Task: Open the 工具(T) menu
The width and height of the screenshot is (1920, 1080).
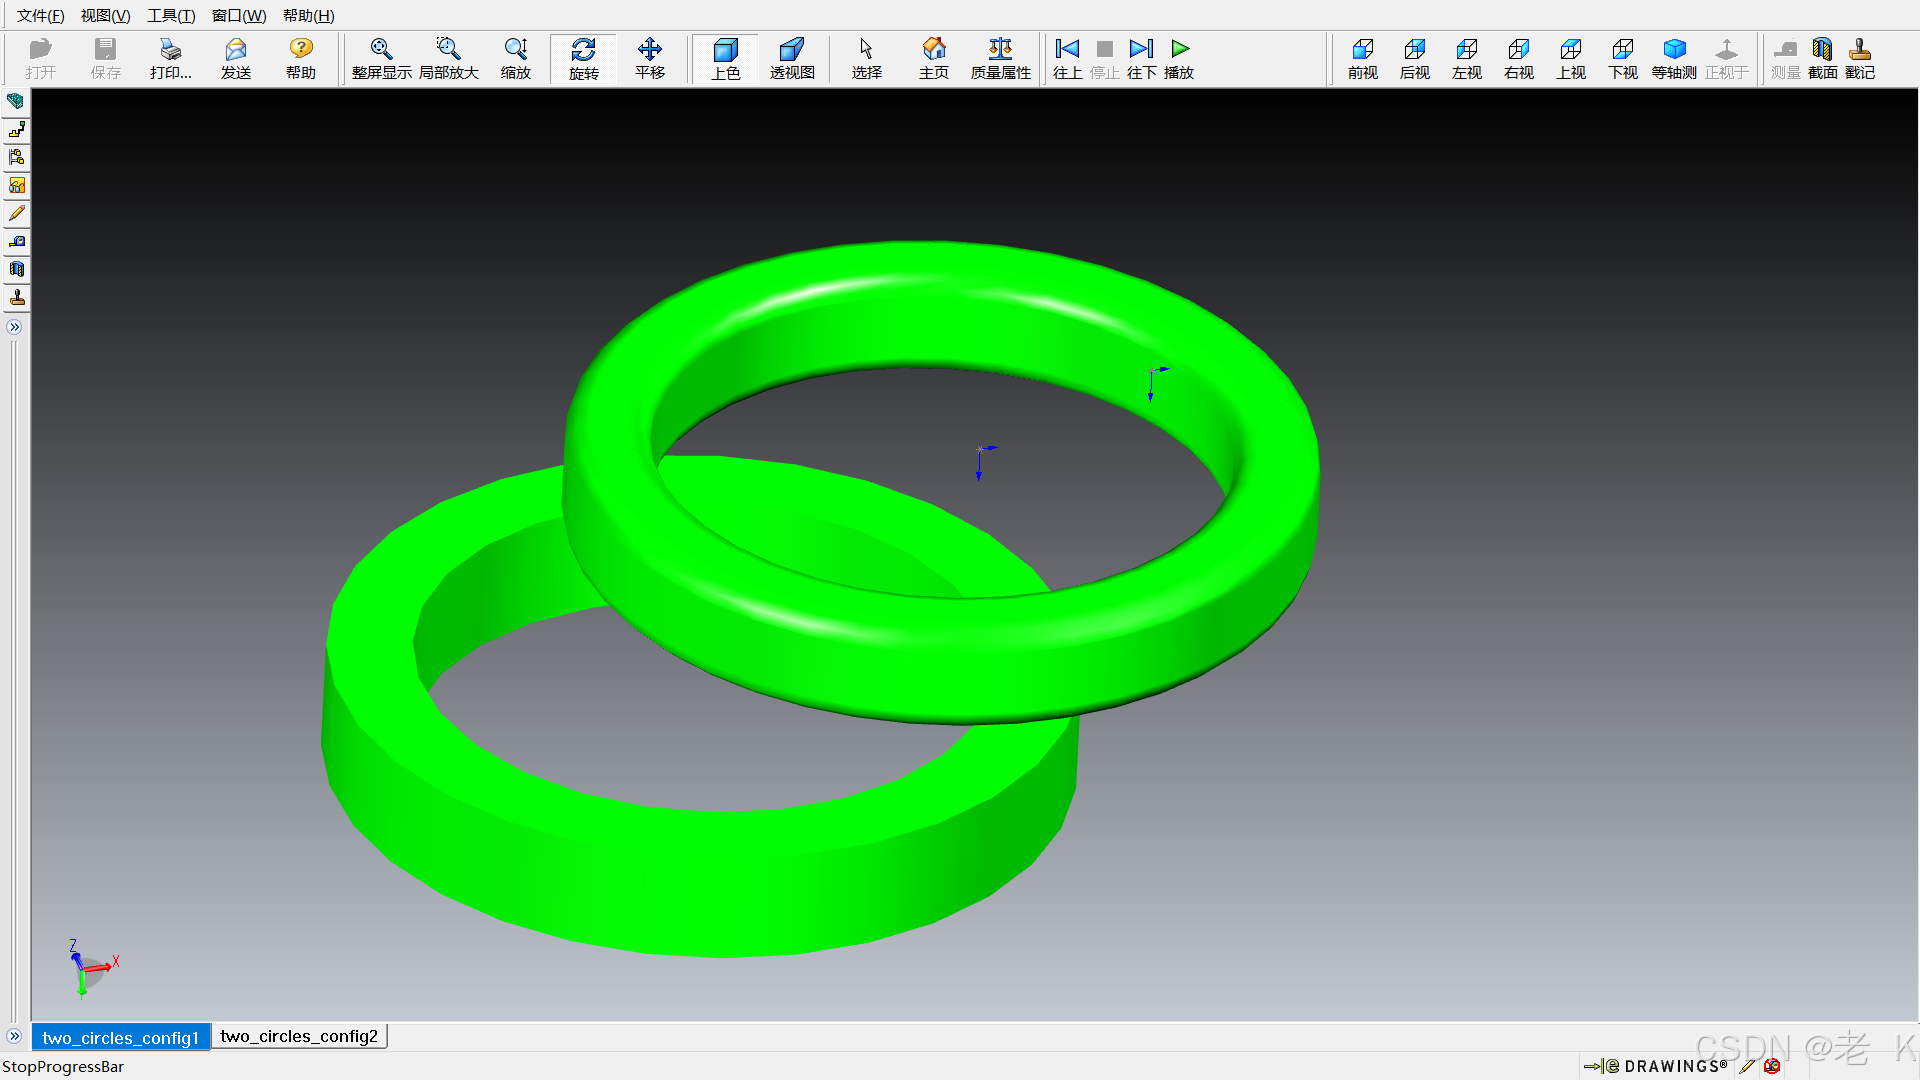Action: click(171, 15)
